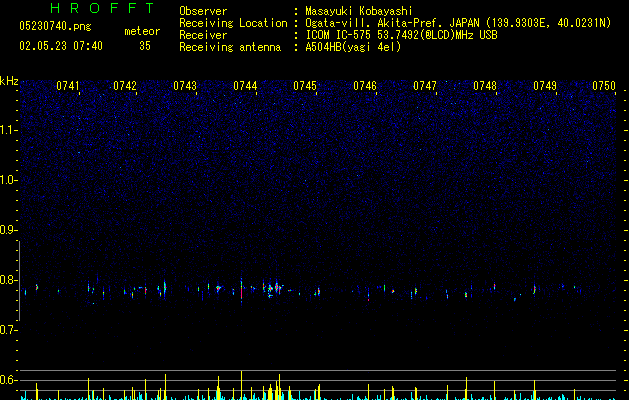Click the HROFFT title text

[x=103, y=8]
